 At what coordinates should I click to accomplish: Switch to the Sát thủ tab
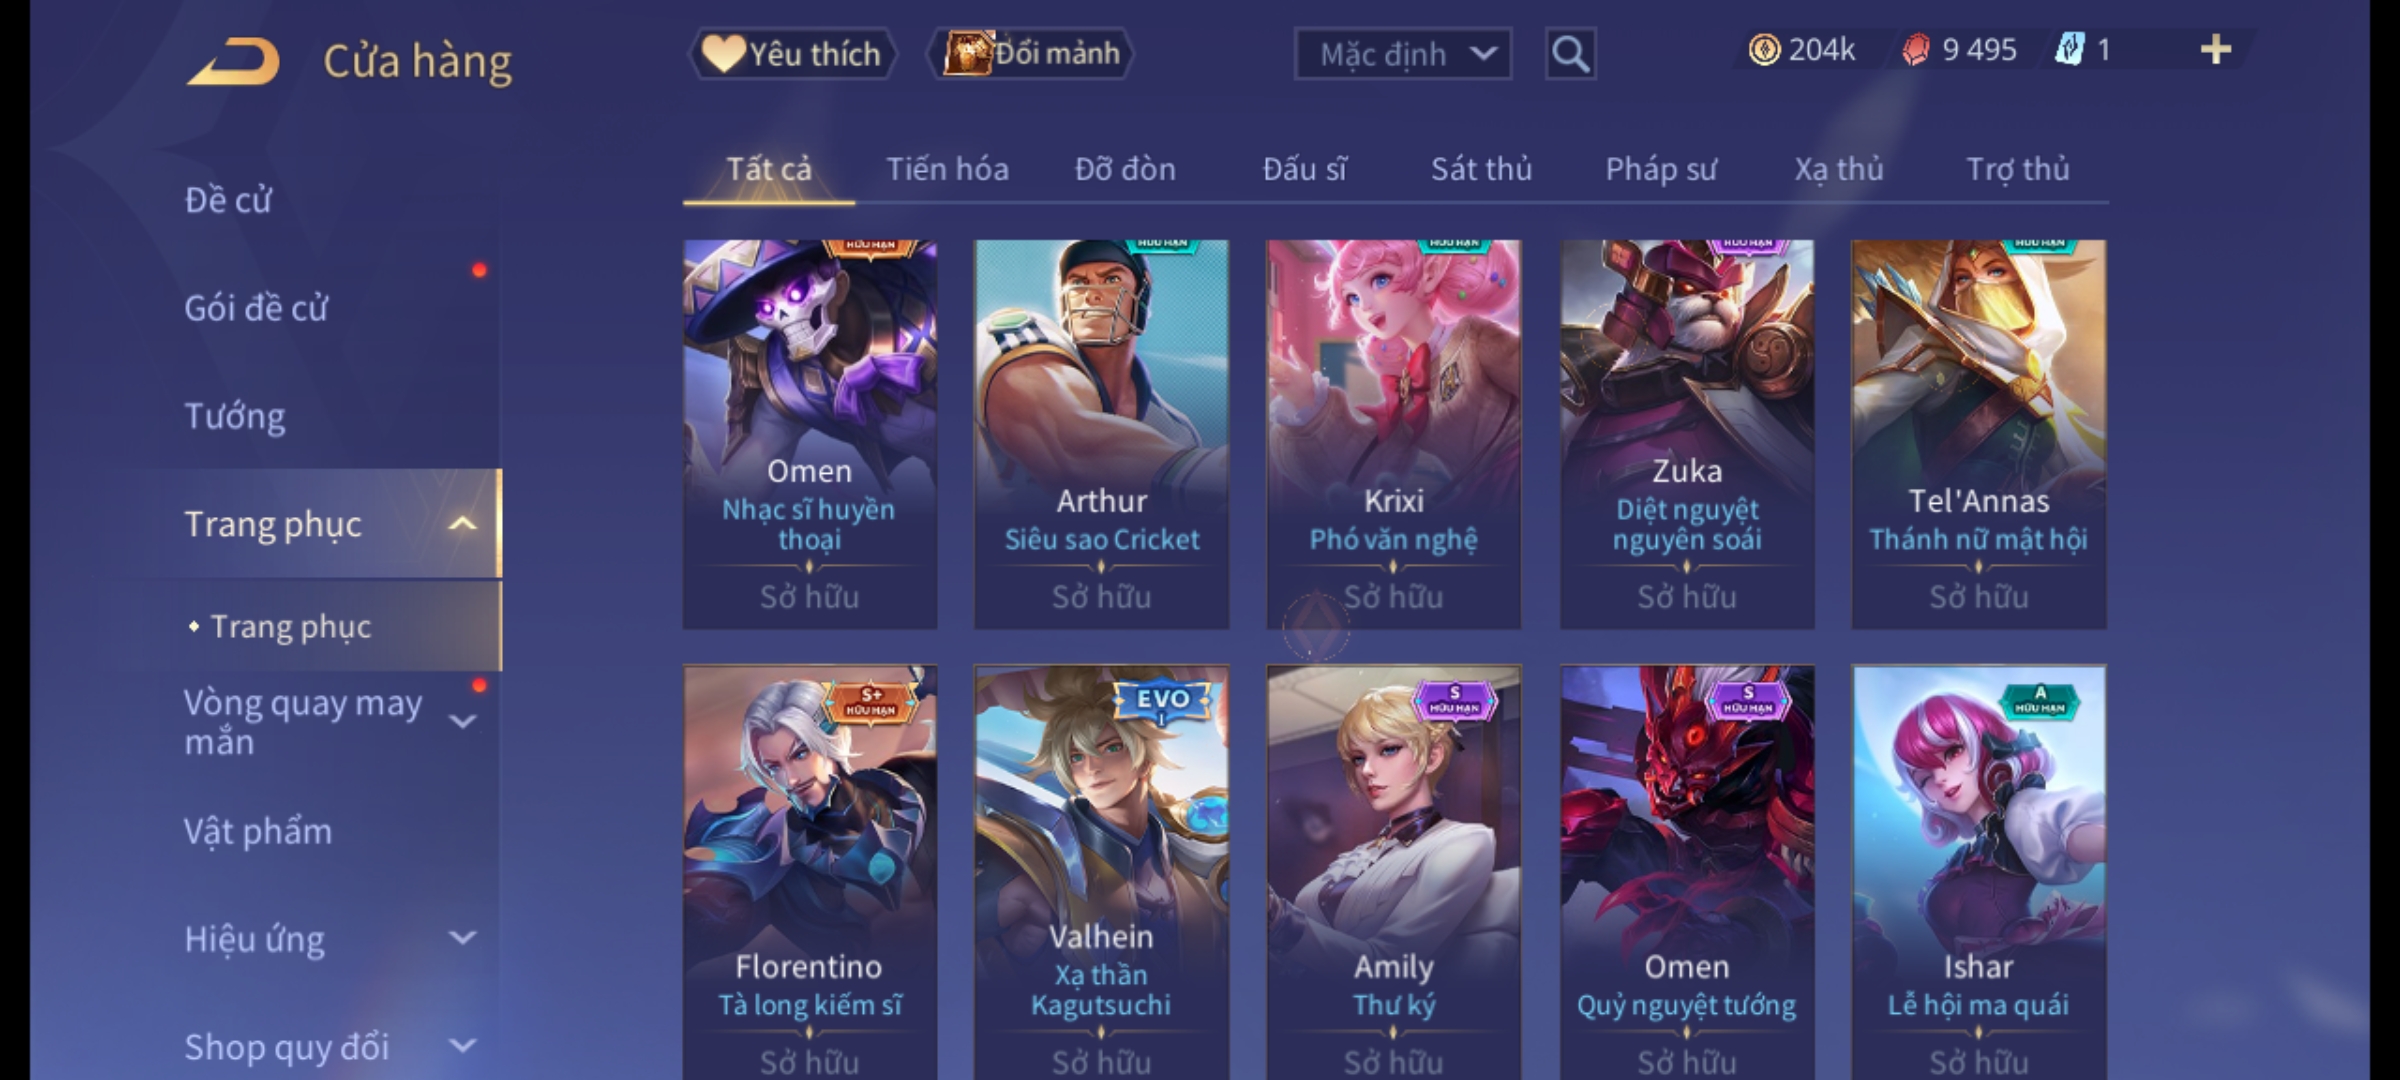(1481, 169)
